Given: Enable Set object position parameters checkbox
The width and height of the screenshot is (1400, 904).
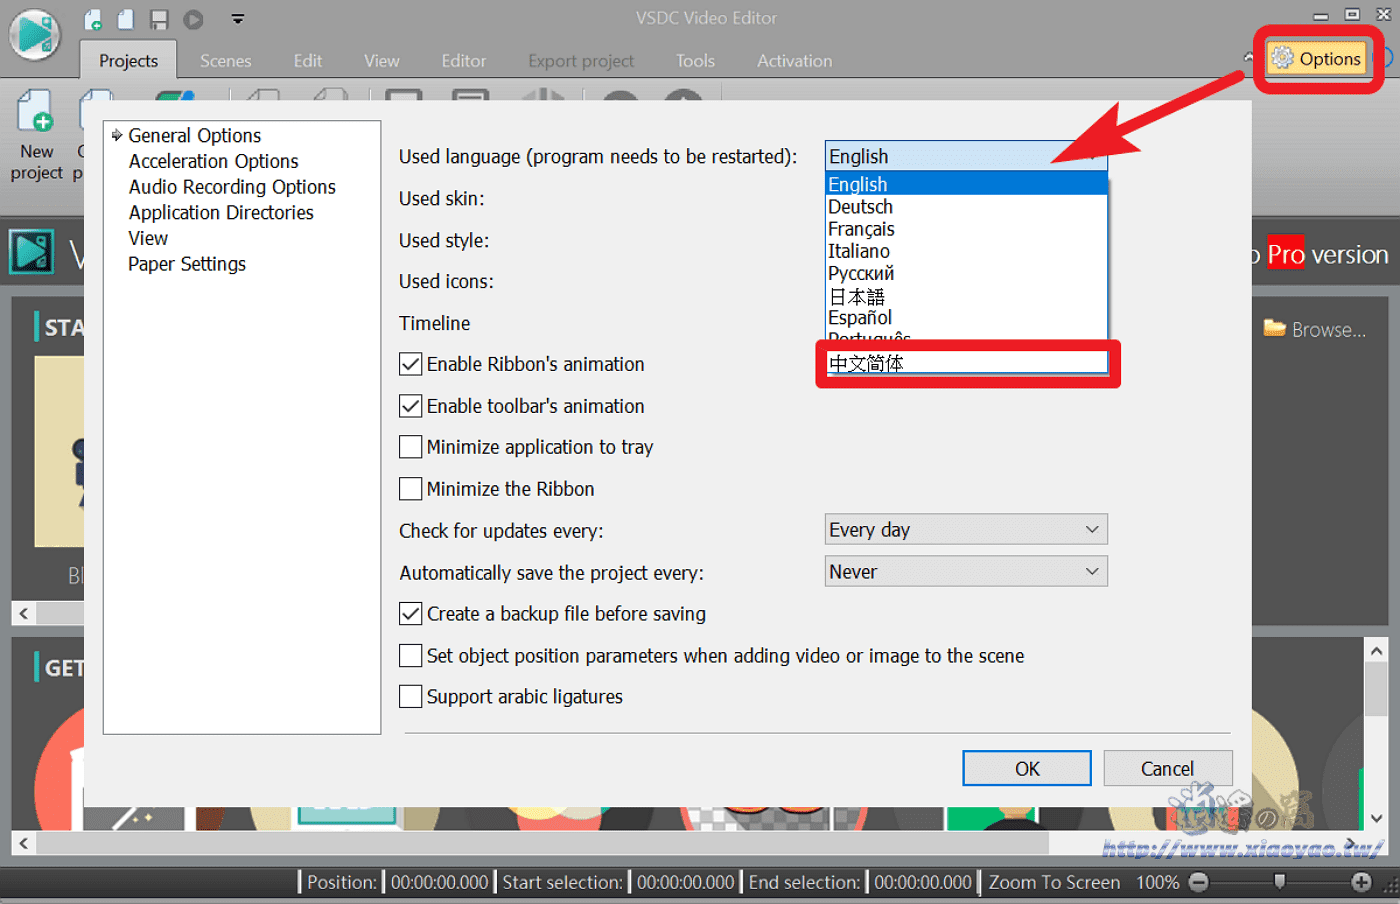Looking at the screenshot, I should pyautogui.click(x=410, y=656).
